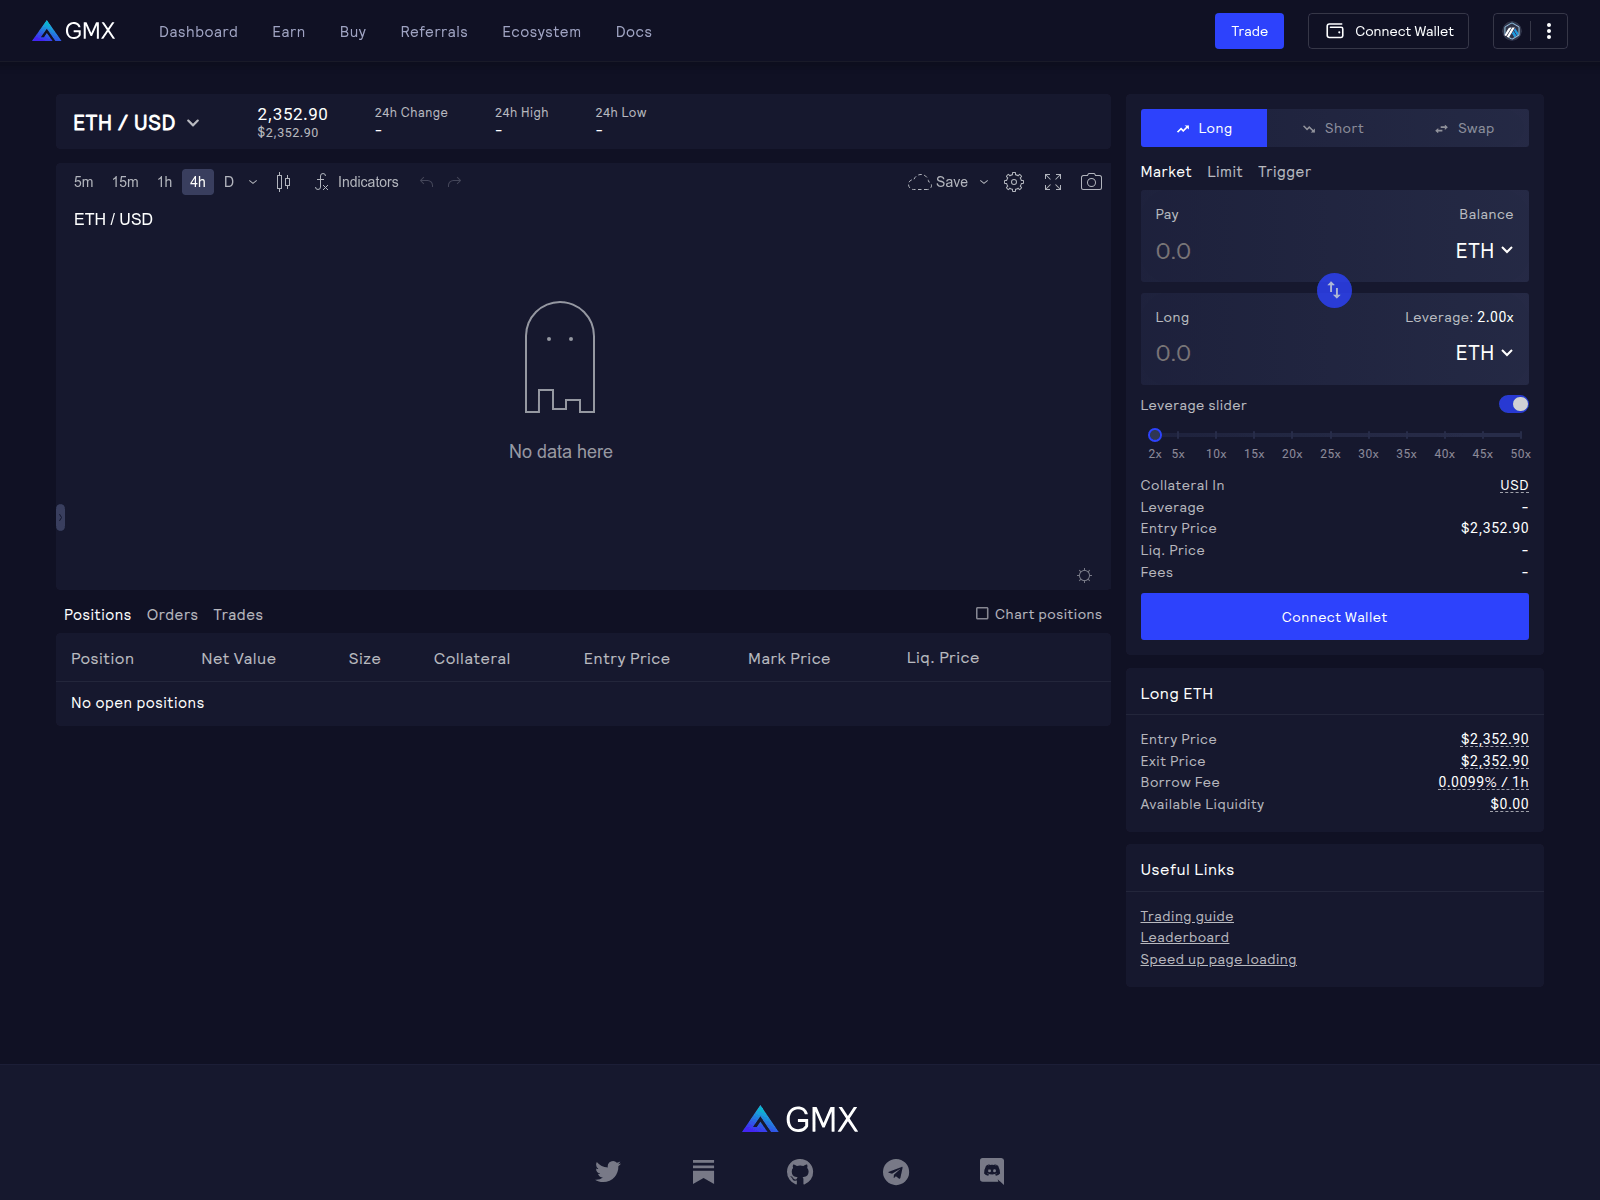Open the three-dot settings menu
The height and width of the screenshot is (1200, 1600).
(1549, 31)
